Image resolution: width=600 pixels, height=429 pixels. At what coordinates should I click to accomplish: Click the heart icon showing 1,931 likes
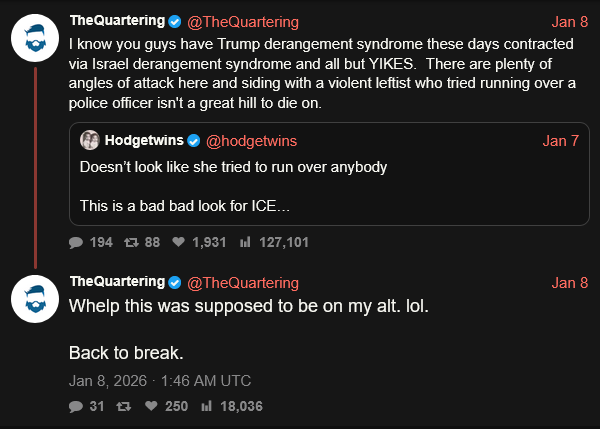click(x=178, y=242)
